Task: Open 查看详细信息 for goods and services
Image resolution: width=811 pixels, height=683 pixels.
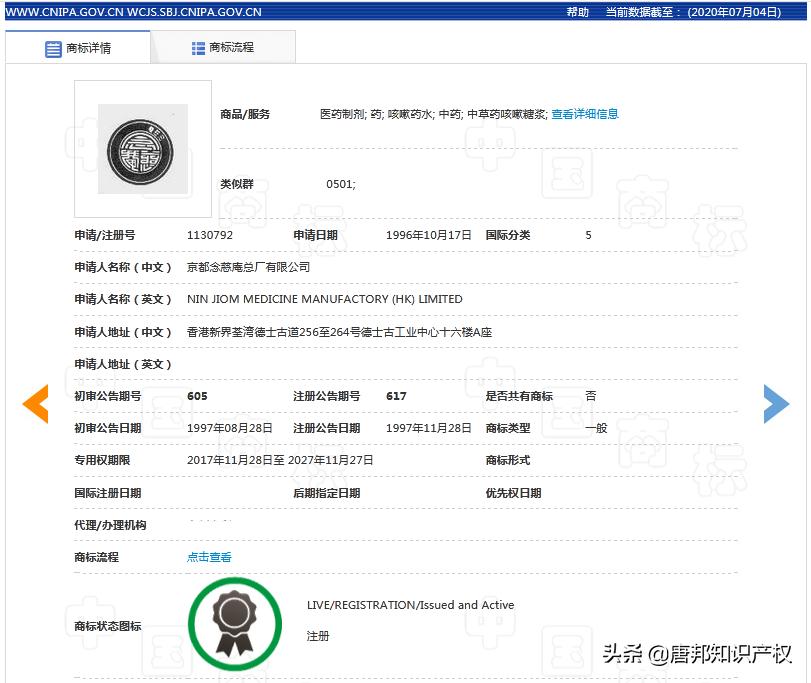Action: pyautogui.click(x=587, y=114)
